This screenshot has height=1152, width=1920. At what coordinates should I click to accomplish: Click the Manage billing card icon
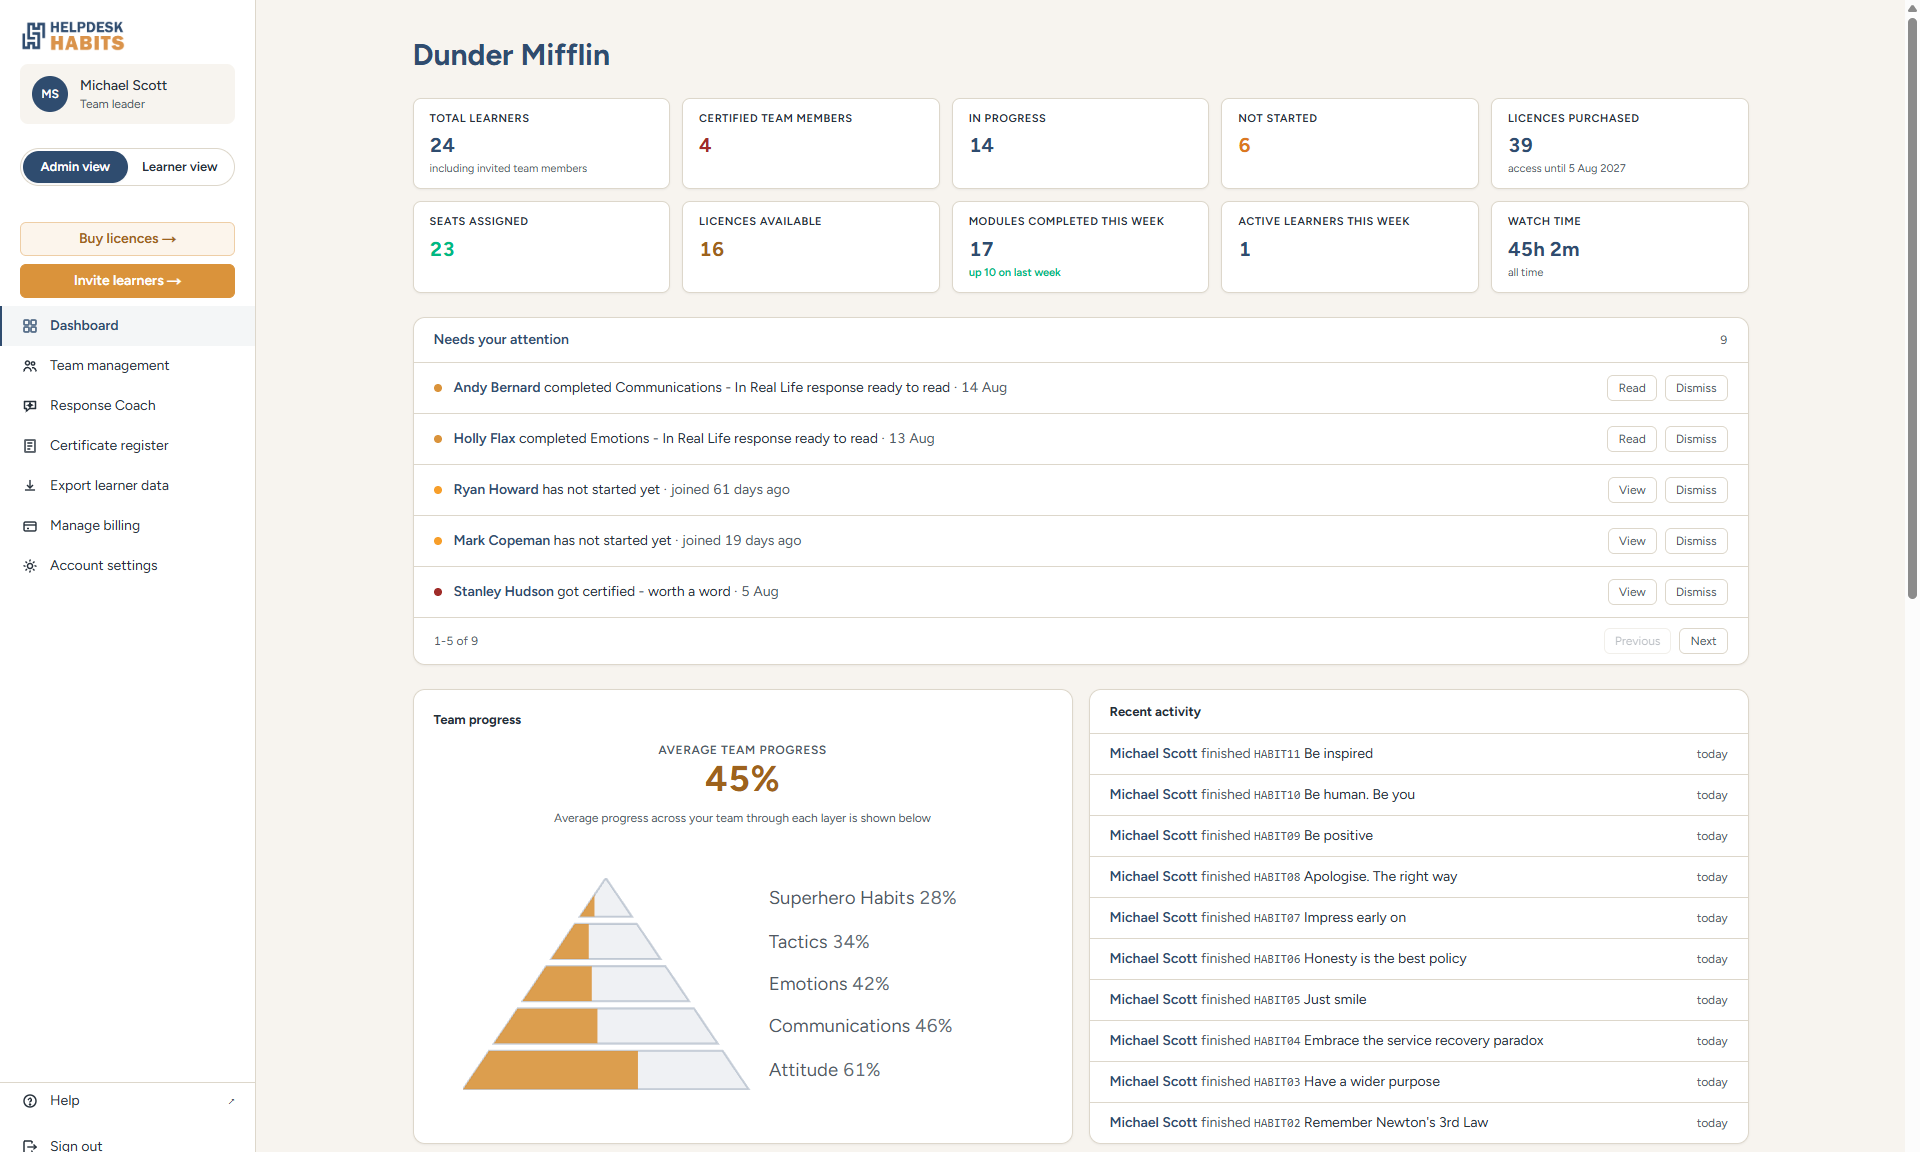(30, 526)
